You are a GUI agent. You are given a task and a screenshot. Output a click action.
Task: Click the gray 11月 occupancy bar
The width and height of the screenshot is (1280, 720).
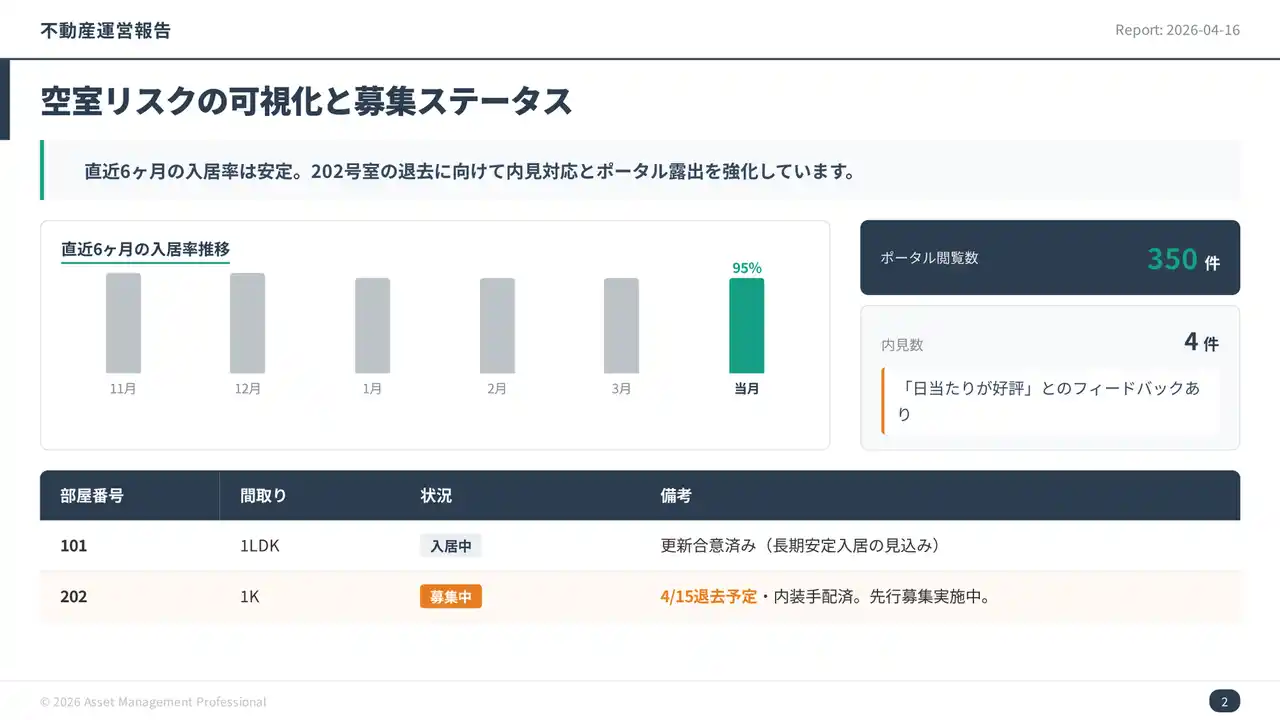pyautogui.click(x=123, y=323)
